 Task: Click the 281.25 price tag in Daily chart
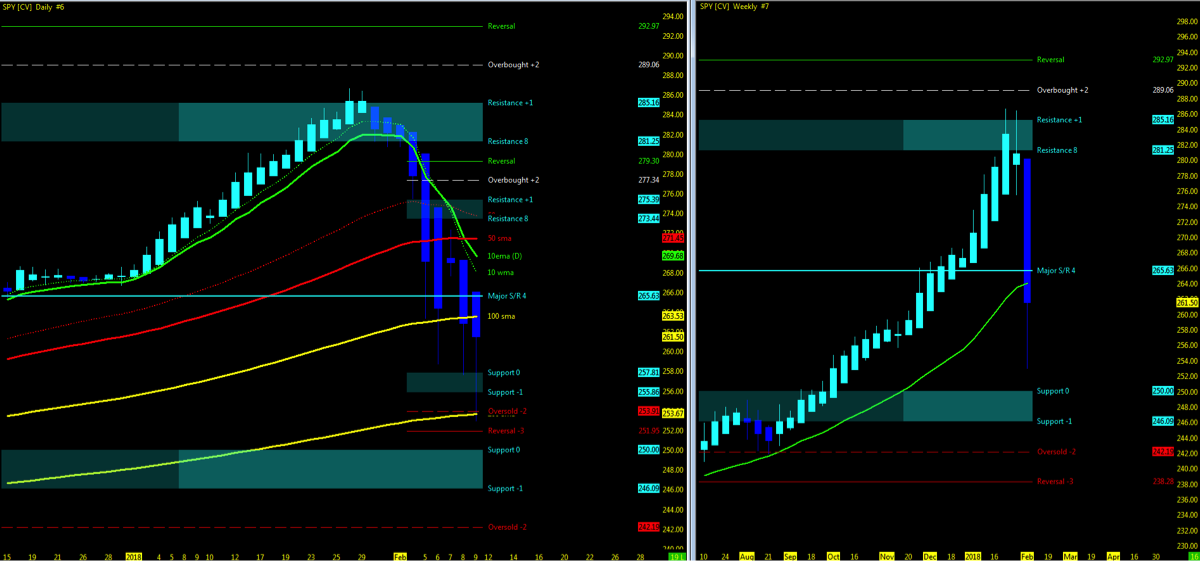647,141
